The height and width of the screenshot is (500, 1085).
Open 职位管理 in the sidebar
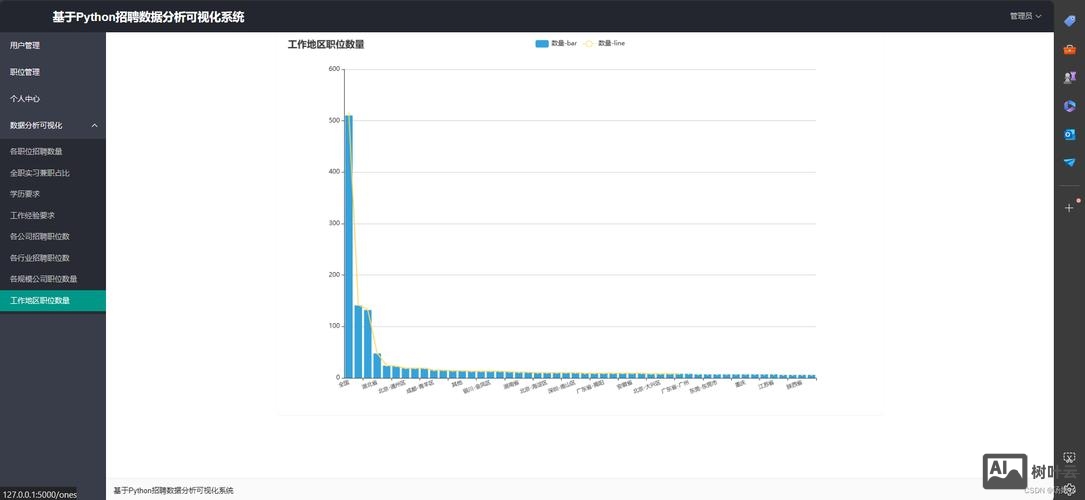[25, 72]
